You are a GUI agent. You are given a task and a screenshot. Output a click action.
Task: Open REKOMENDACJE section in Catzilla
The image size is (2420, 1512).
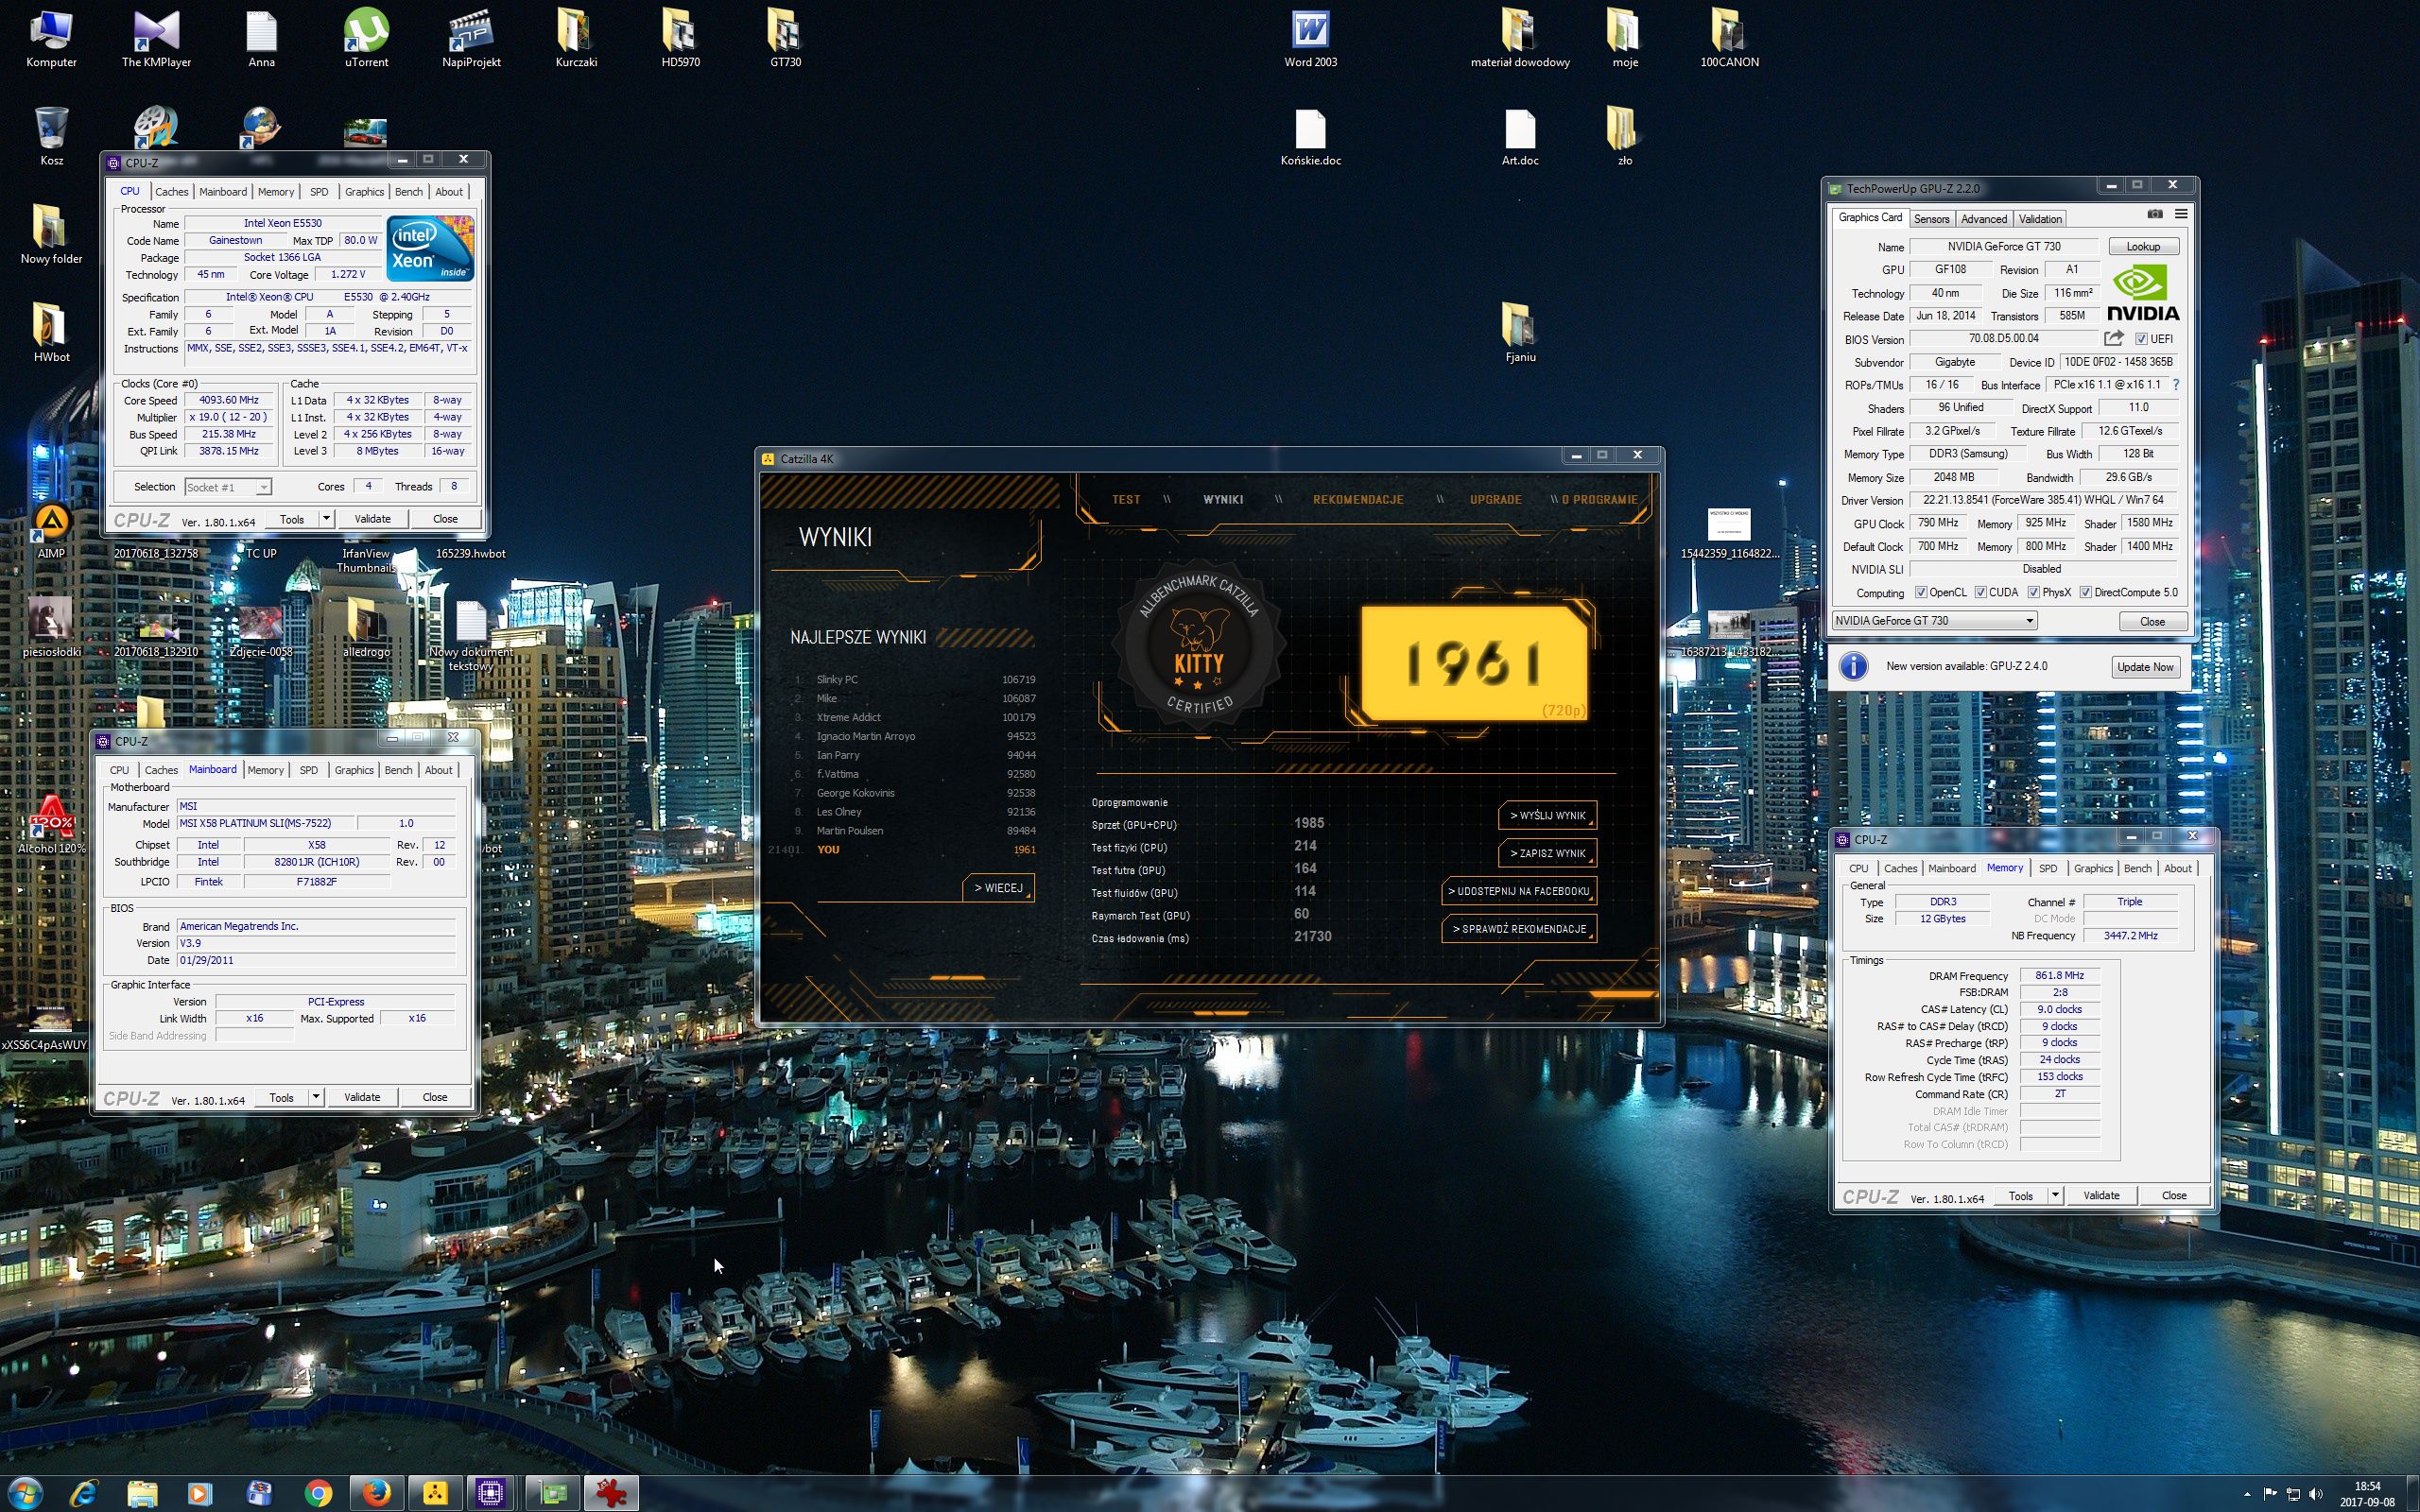(x=1357, y=499)
